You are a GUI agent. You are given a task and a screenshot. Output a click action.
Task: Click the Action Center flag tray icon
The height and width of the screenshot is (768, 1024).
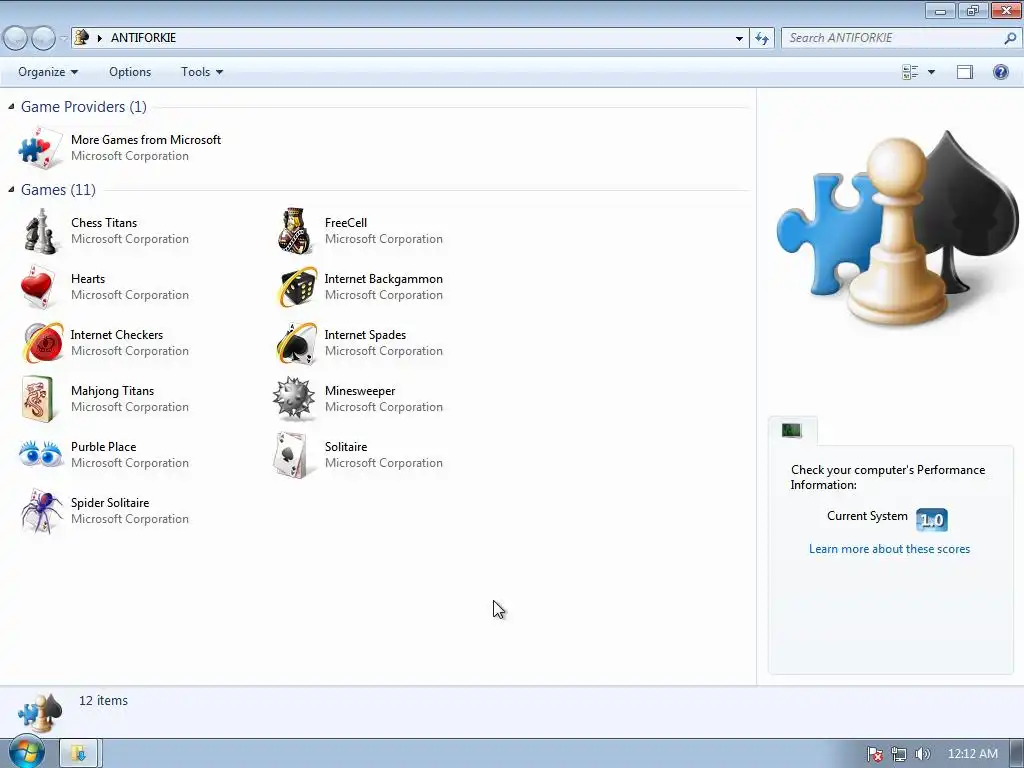click(874, 754)
